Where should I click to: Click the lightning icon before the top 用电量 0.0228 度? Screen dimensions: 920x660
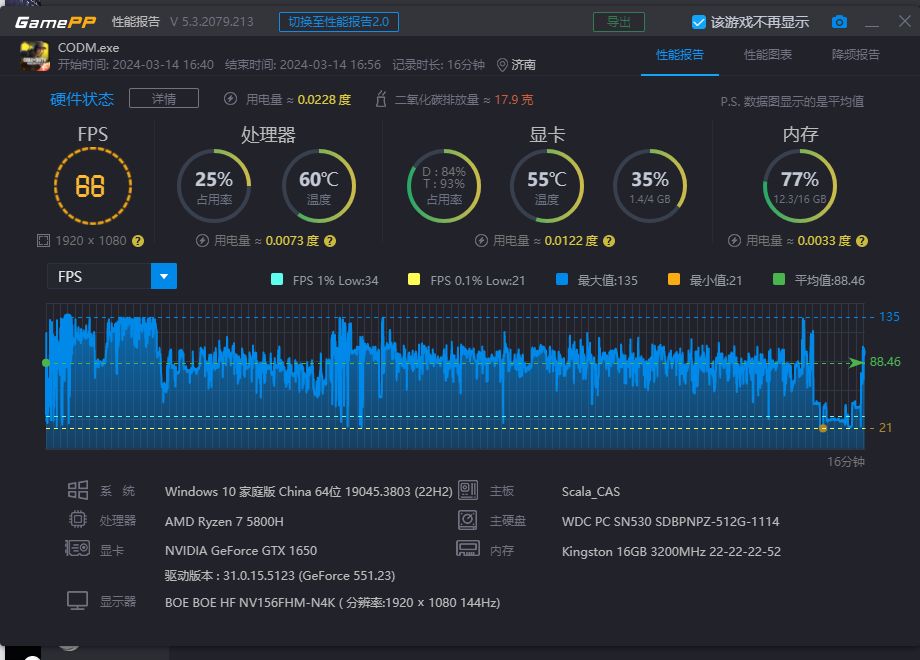[230, 99]
